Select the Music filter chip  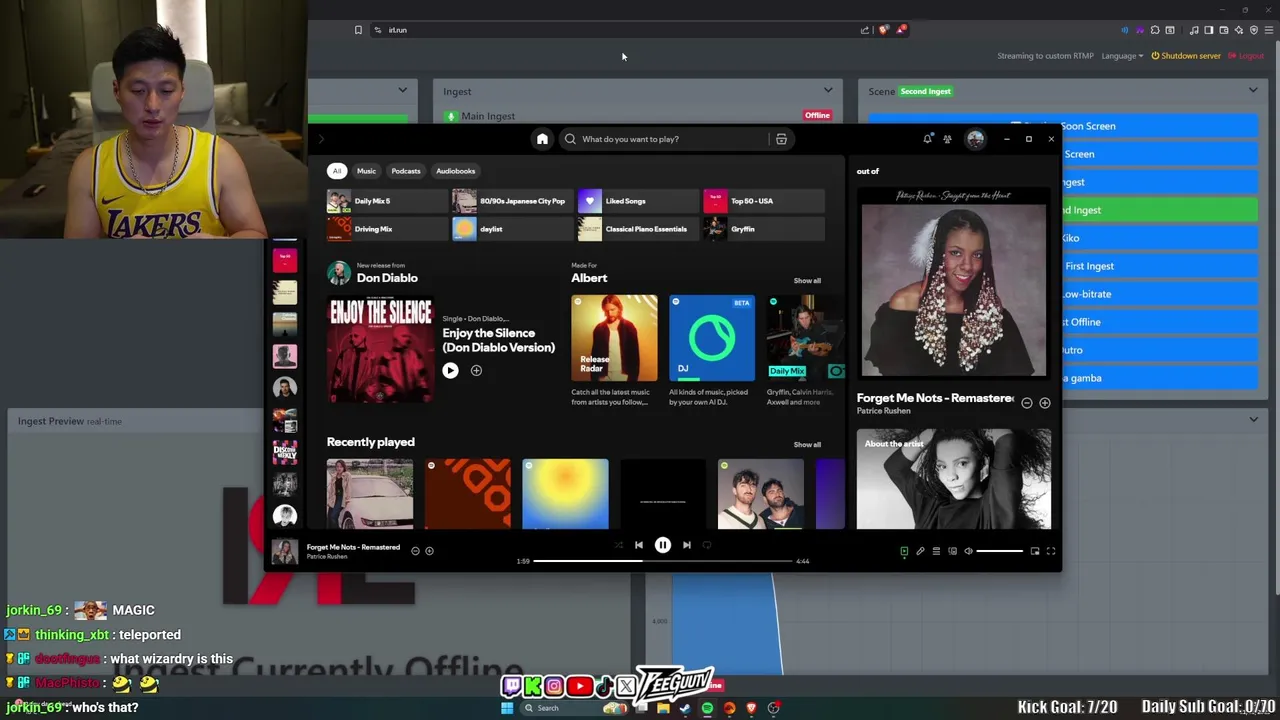[x=367, y=171]
